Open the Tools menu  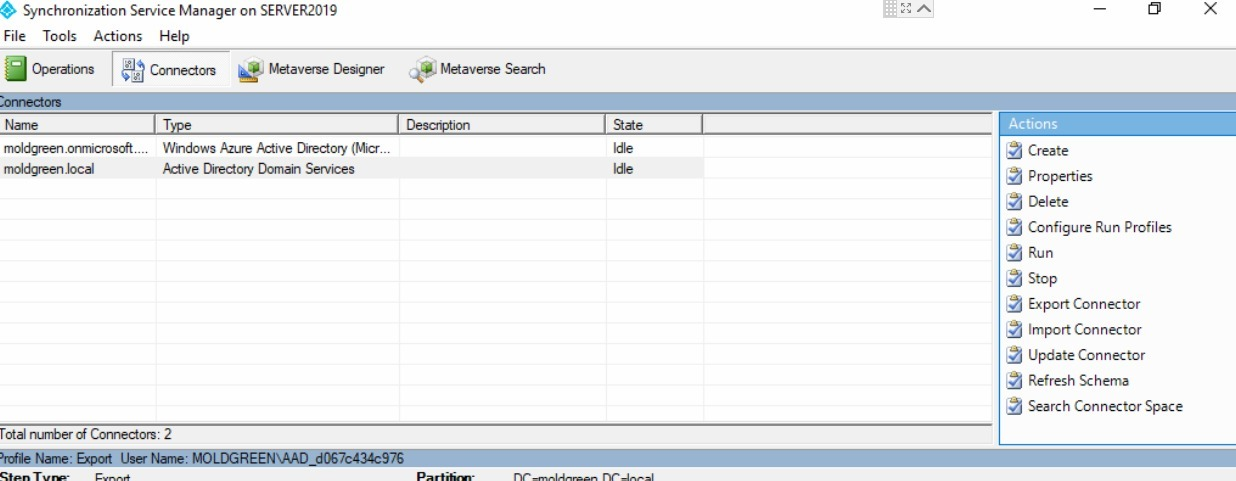59,36
